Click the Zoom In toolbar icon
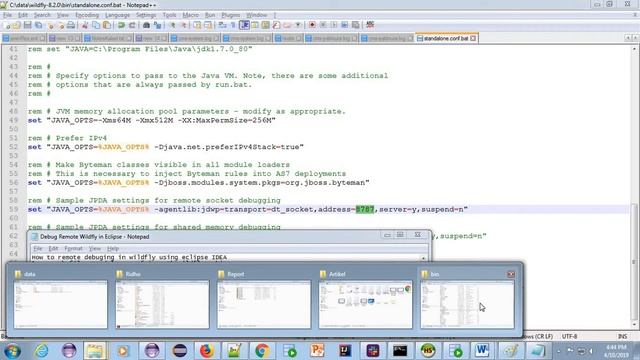 [x=173, y=25]
